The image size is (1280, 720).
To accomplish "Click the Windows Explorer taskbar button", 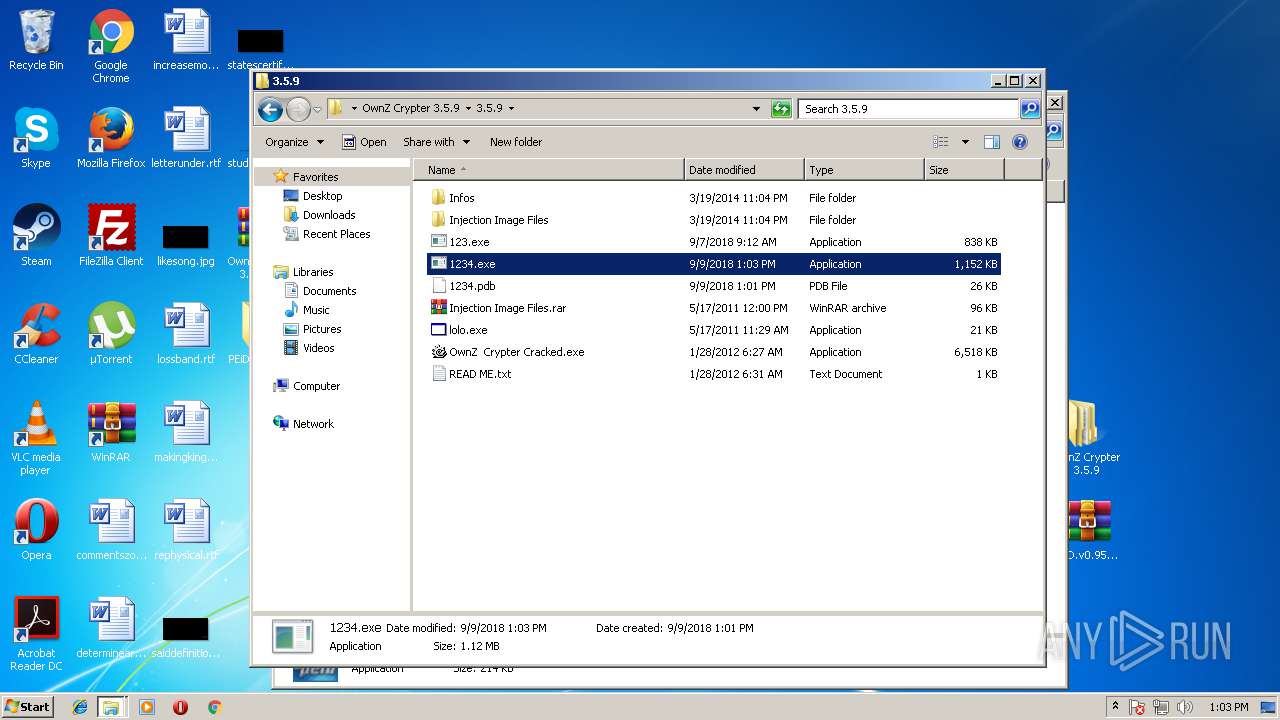I will tap(111, 707).
